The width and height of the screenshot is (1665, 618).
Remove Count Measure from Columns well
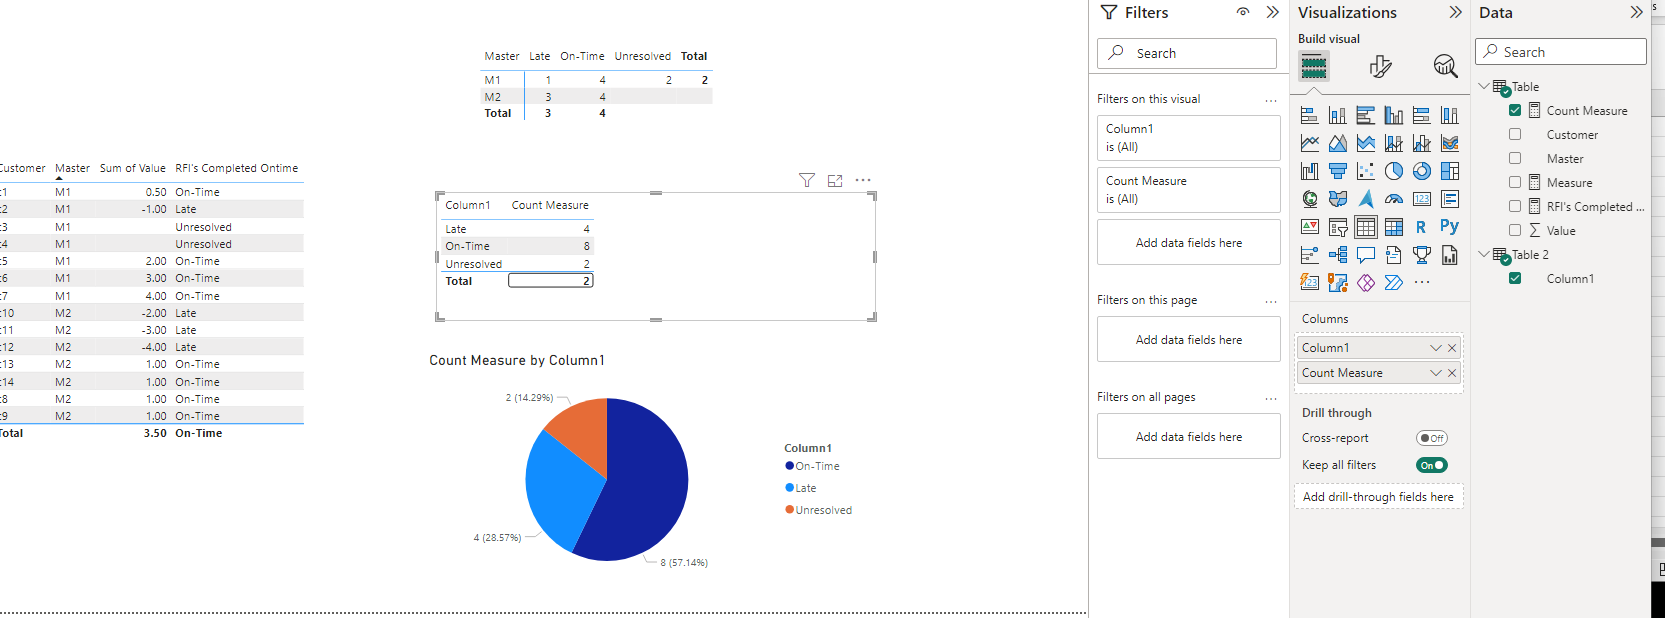(1452, 373)
